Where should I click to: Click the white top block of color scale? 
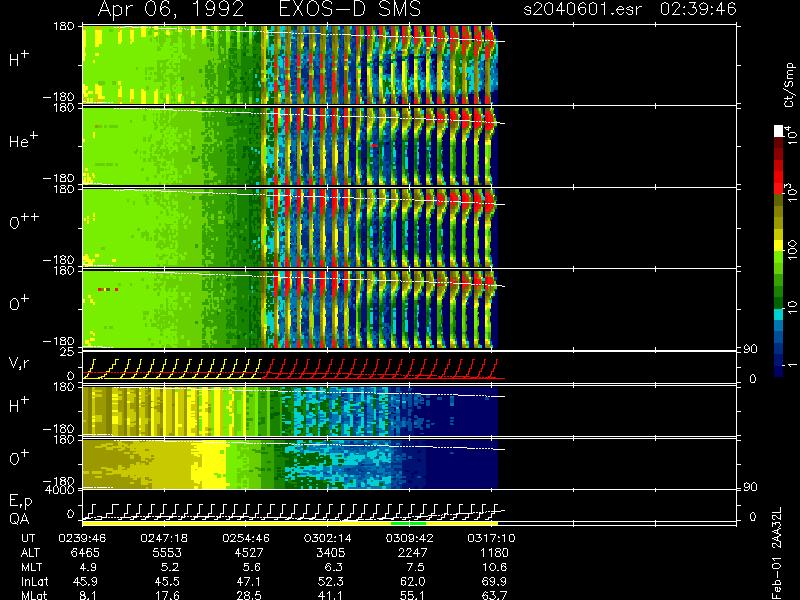(779, 131)
